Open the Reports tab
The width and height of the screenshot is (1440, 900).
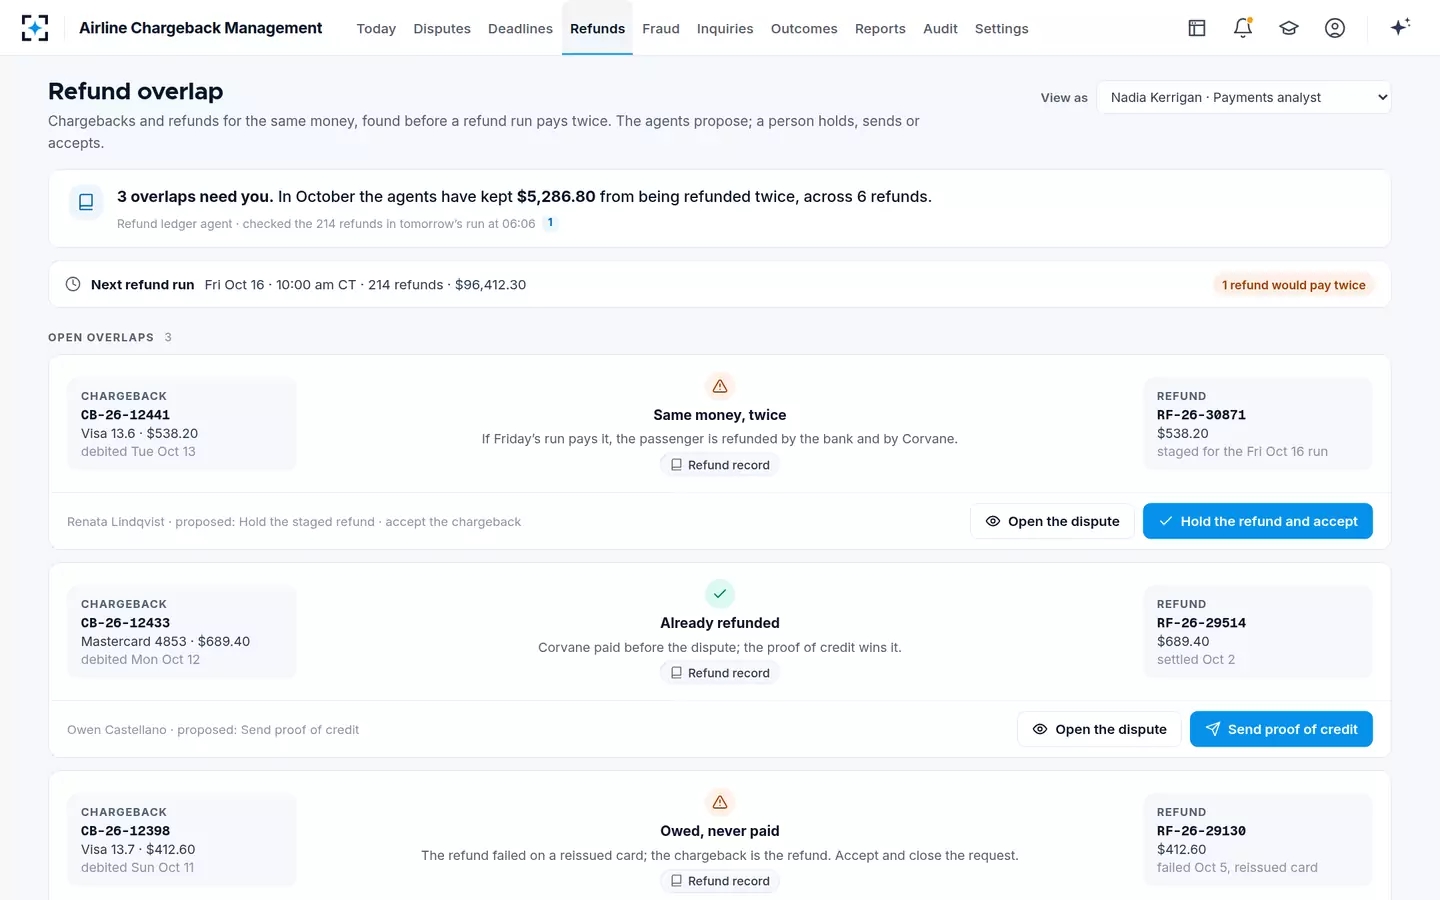click(x=880, y=29)
